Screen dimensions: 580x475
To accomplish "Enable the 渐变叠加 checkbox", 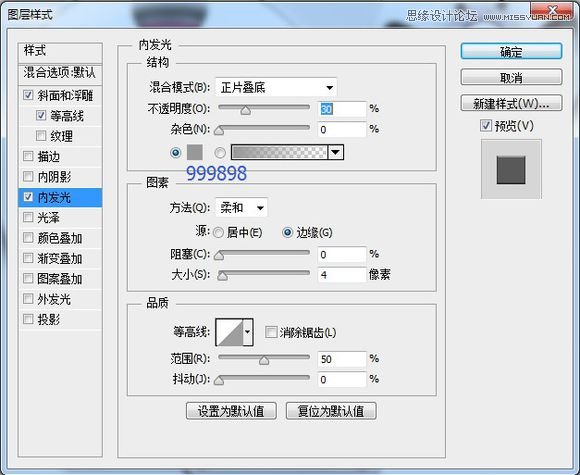I will 28,258.
